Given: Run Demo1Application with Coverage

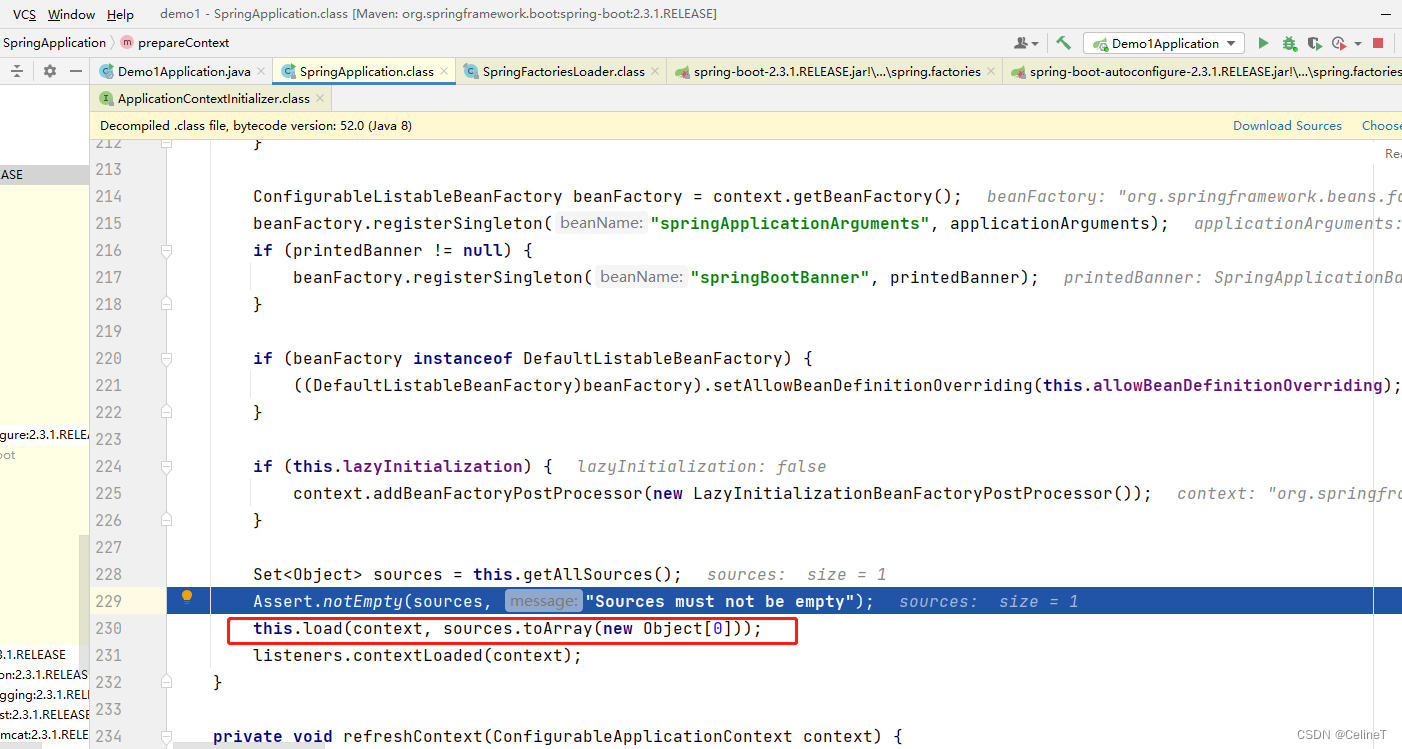Looking at the screenshot, I should 1313,43.
